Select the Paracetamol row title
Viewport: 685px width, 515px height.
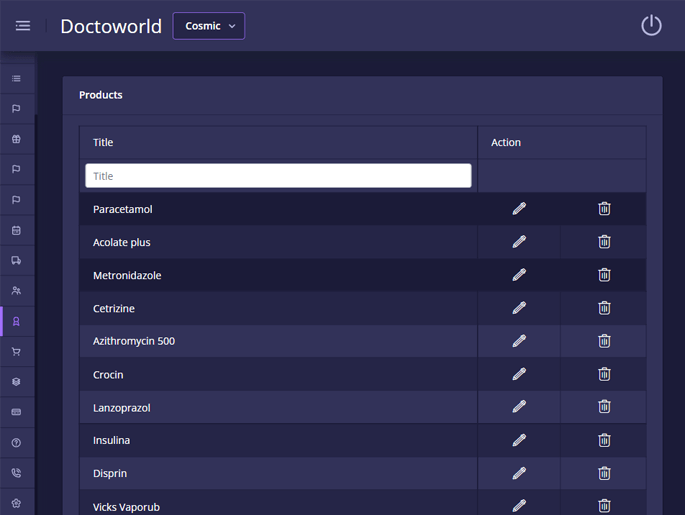pos(123,209)
